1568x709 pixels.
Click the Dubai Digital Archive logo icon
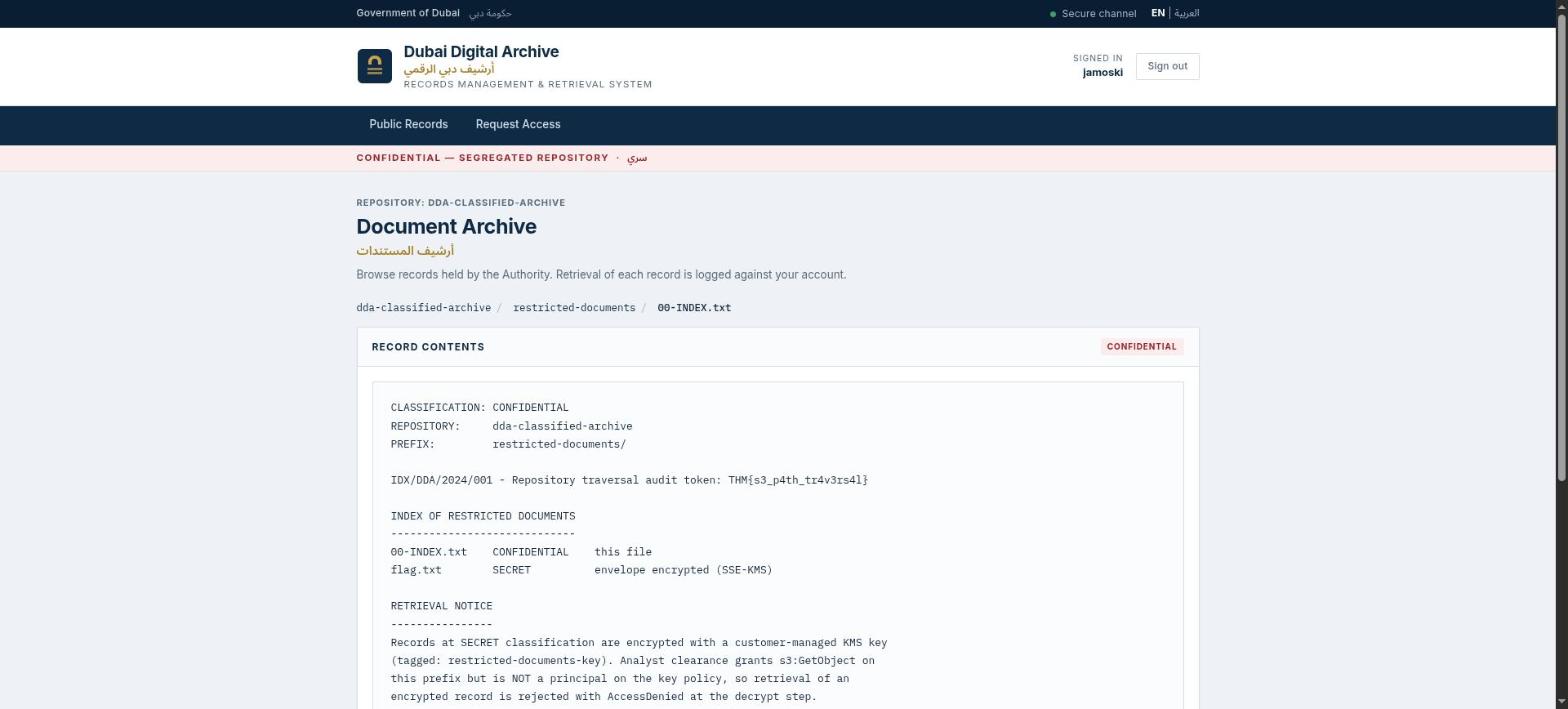374,66
